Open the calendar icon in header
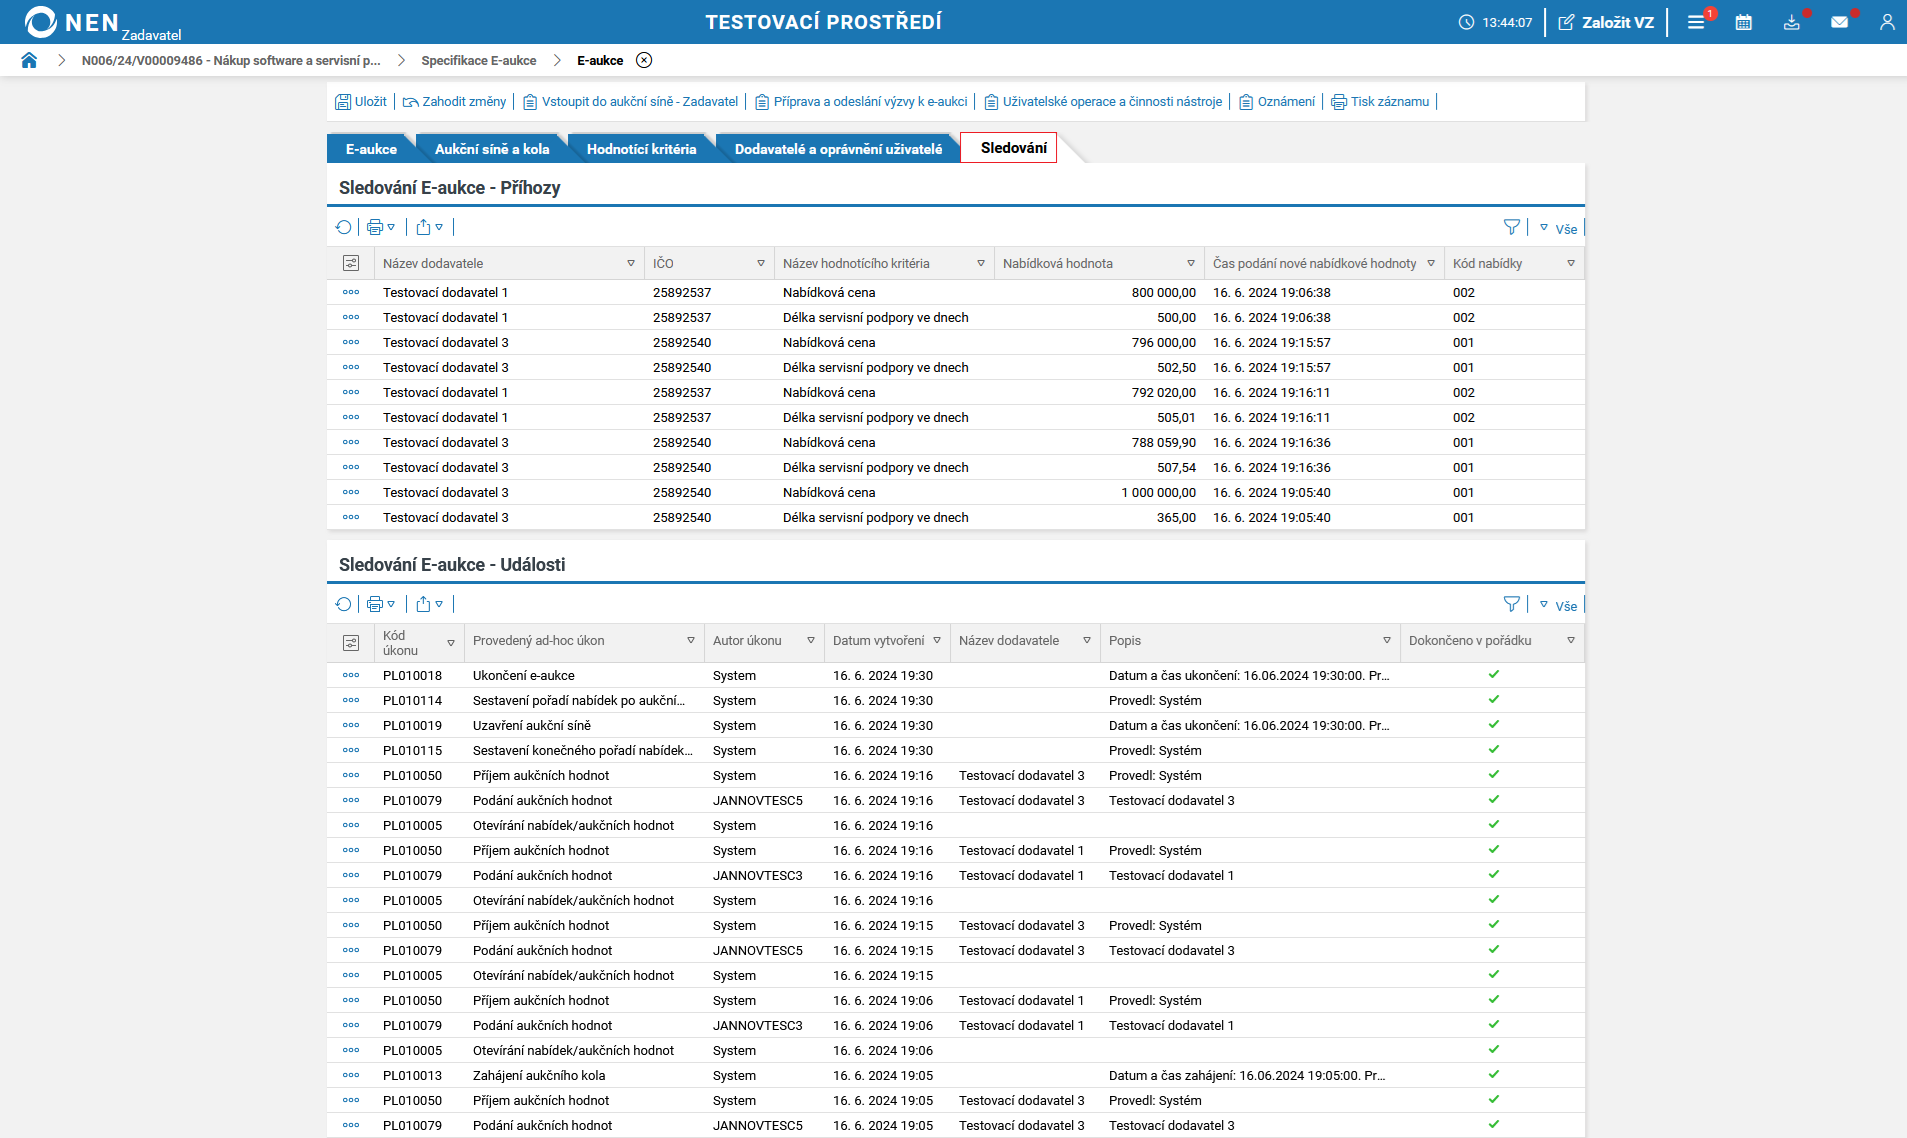Screen dimensions: 1907x1138 pos(1743,22)
